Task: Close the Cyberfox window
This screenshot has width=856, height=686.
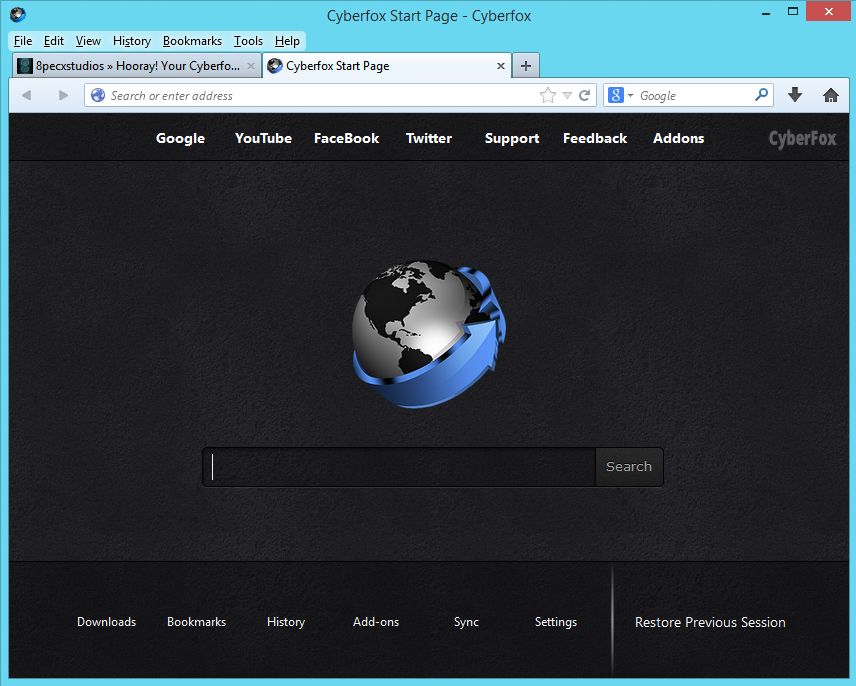Action: click(x=829, y=11)
